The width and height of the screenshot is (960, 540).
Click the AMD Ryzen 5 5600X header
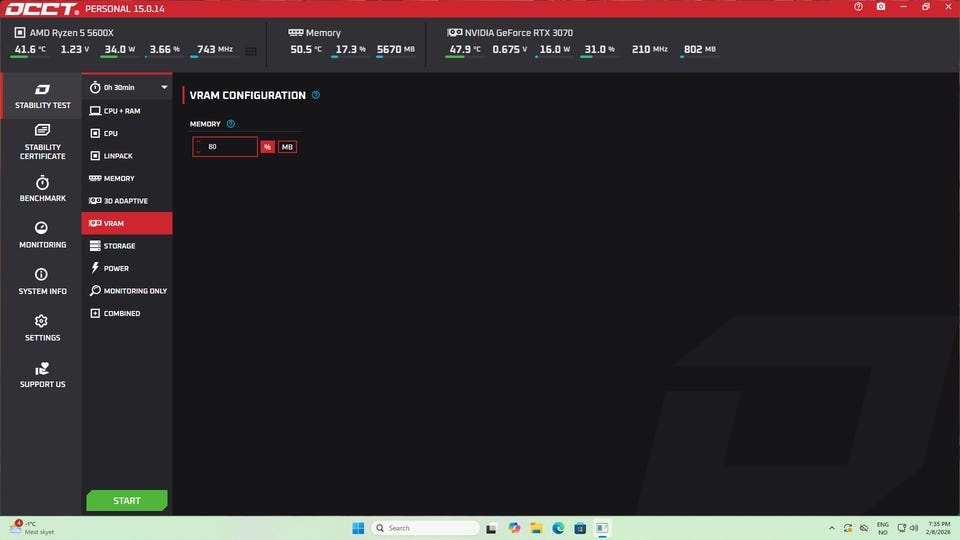(x=64, y=32)
